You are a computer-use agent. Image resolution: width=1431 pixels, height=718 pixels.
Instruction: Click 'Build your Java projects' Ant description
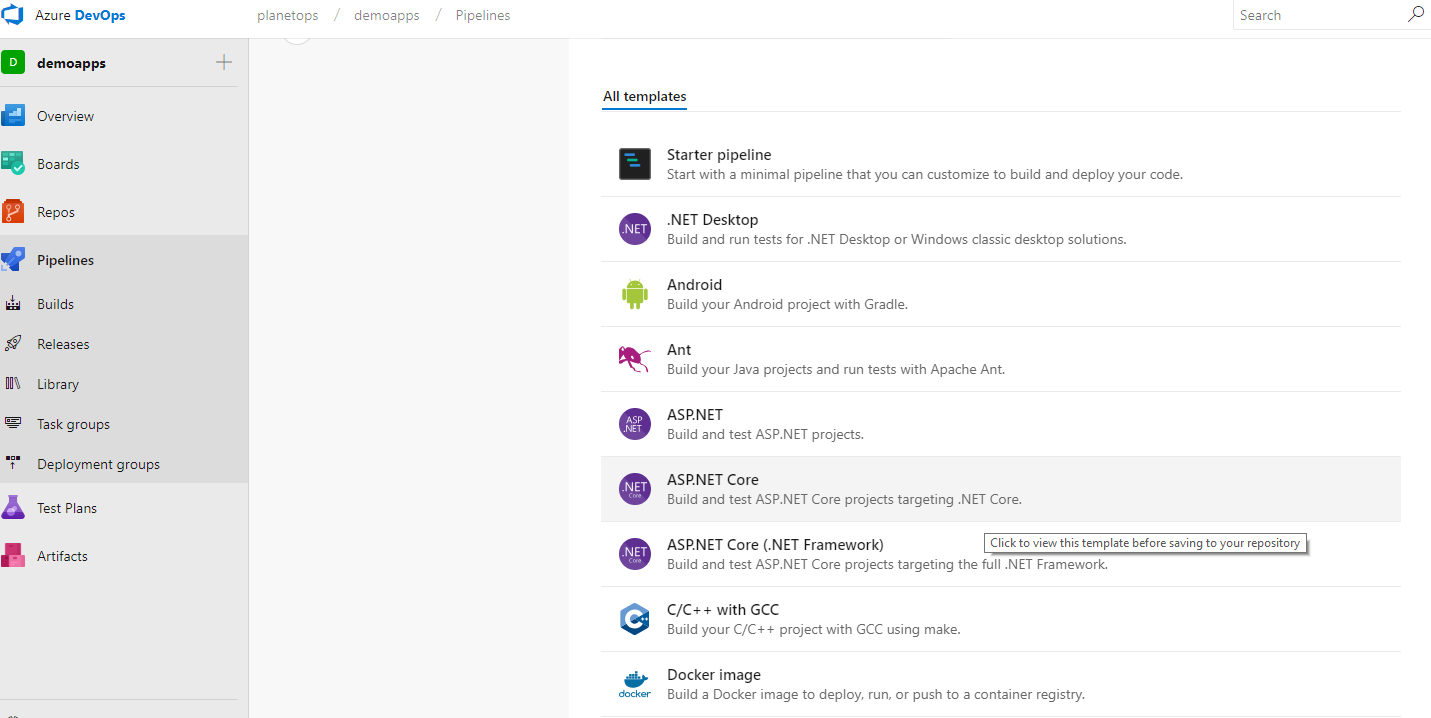(x=836, y=369)
